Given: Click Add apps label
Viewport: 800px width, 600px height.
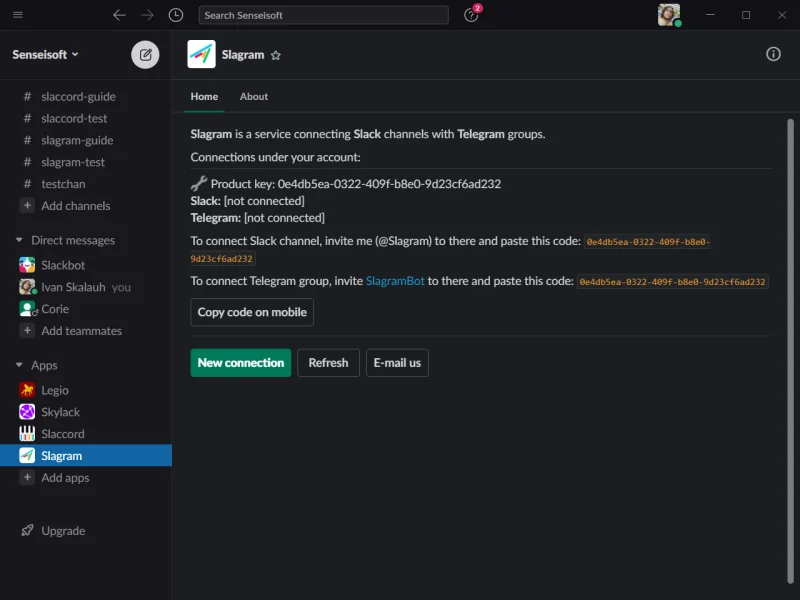Looking at the screenshot, I should pos(65,478).
